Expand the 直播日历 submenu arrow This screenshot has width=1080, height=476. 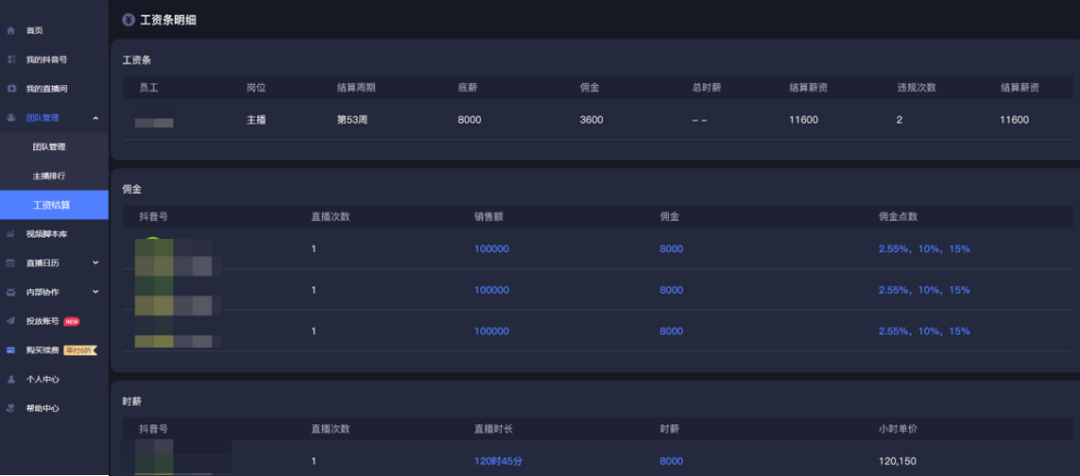pyautogui.click(x=95, y=262)
